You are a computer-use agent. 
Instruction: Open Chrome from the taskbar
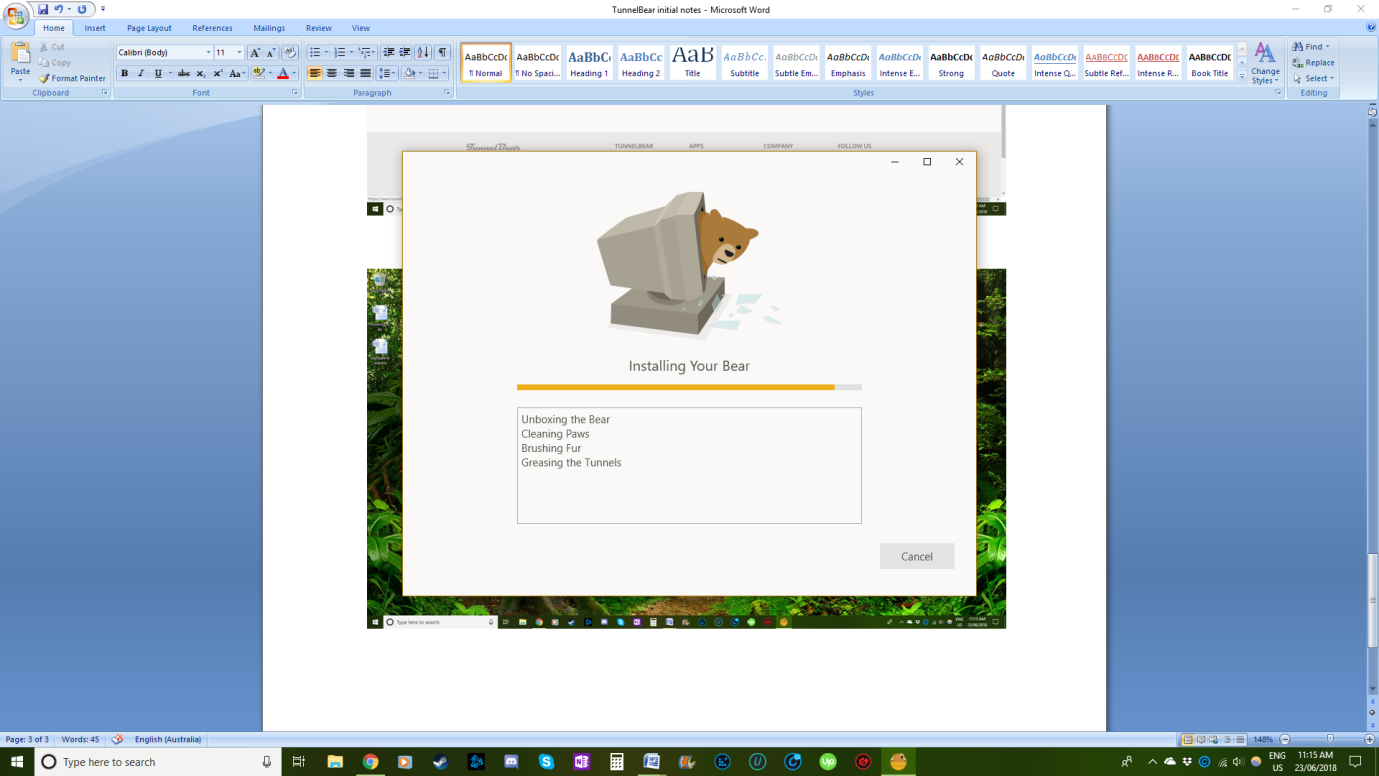tap(370, 762)
